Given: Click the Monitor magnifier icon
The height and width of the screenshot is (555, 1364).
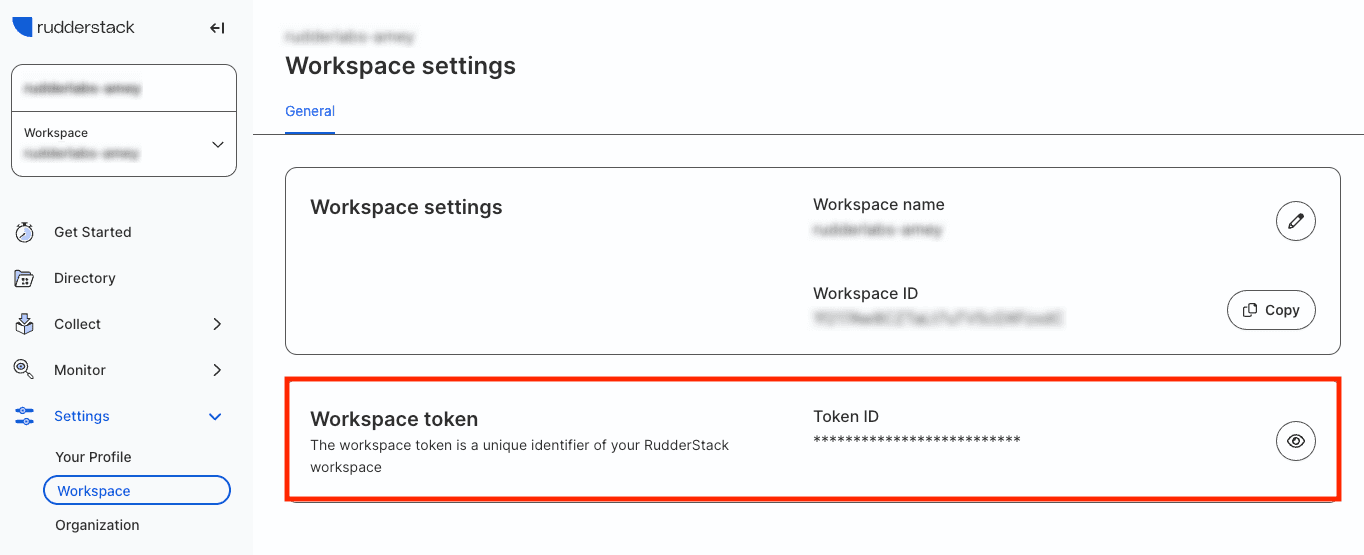Looking at the screenshot, I should click(25, 370).
